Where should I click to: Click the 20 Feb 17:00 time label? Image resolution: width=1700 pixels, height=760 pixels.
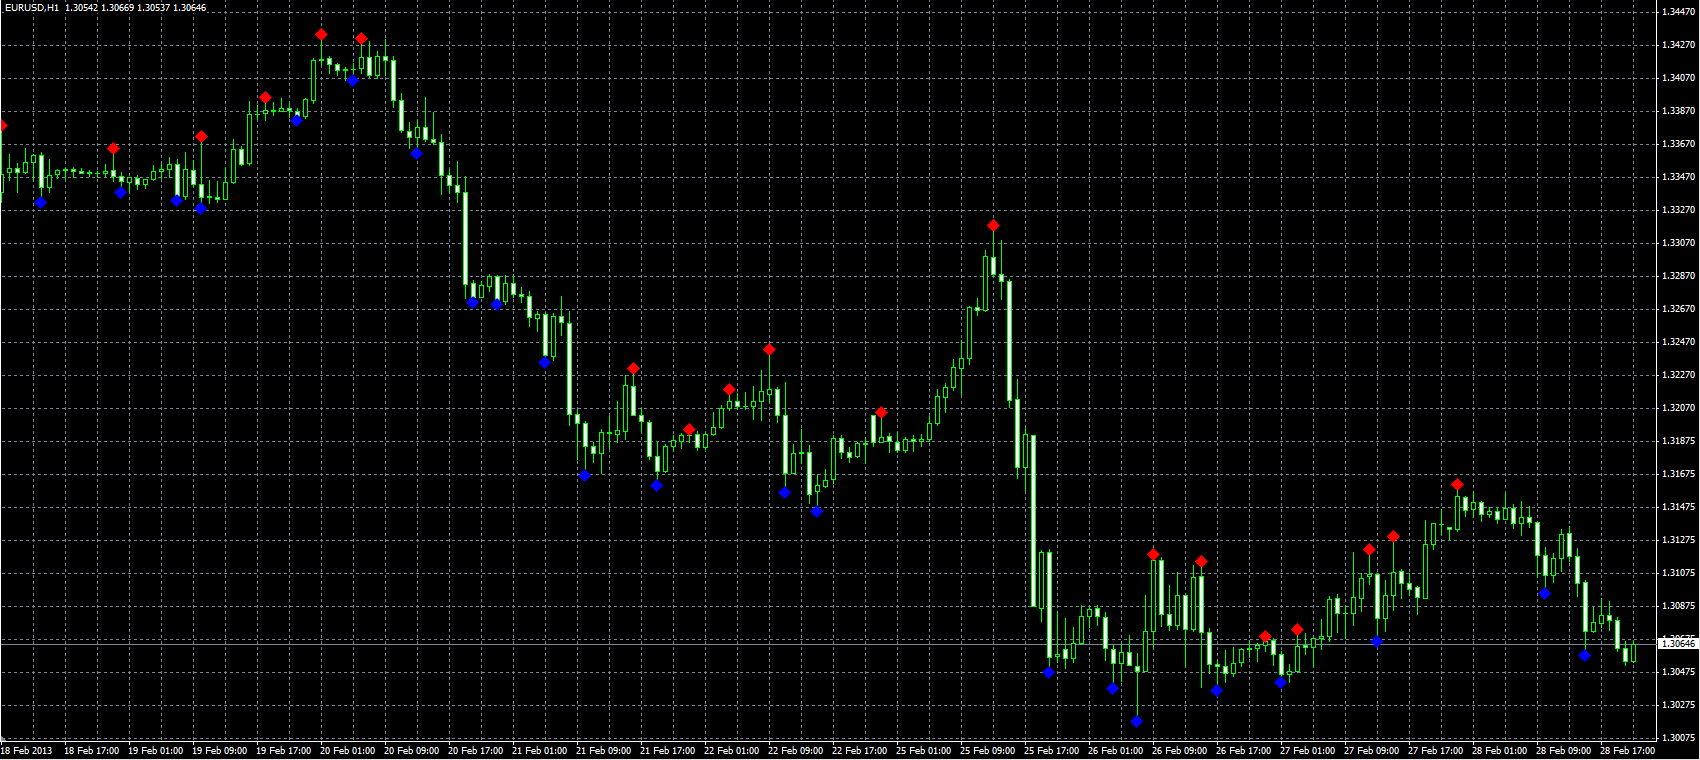475,751
